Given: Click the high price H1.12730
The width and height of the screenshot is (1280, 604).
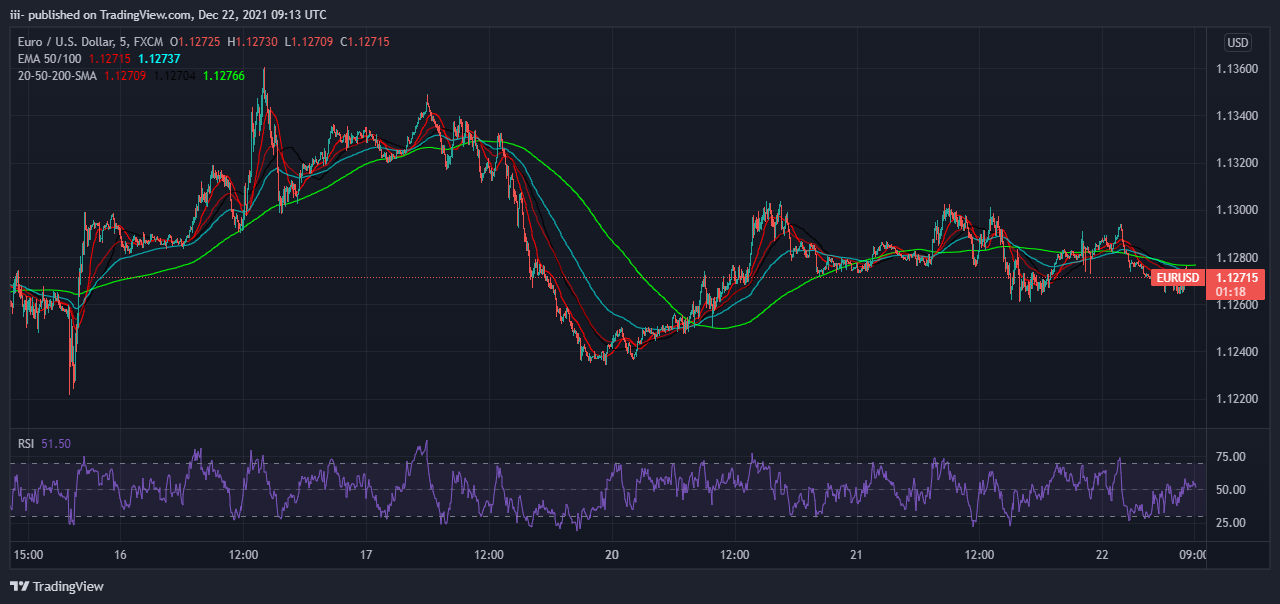Looking at the screenshot, I should (x=252, y=42).
